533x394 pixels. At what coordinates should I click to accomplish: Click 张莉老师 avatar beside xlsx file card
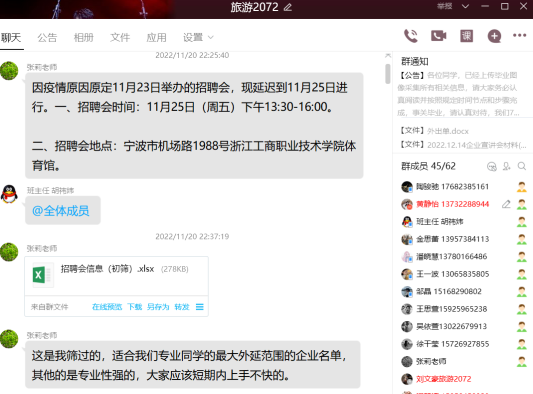(9, 252)
